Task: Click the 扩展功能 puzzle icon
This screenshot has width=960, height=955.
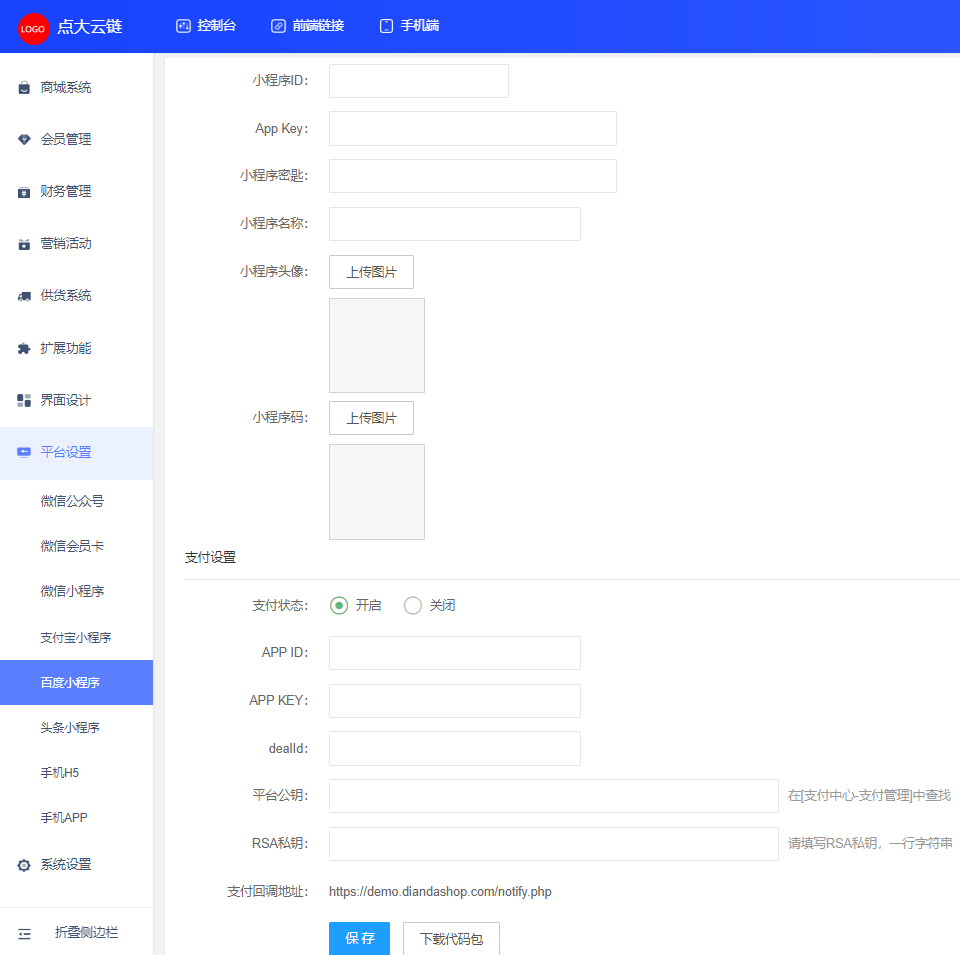Action: coord(24,349)
